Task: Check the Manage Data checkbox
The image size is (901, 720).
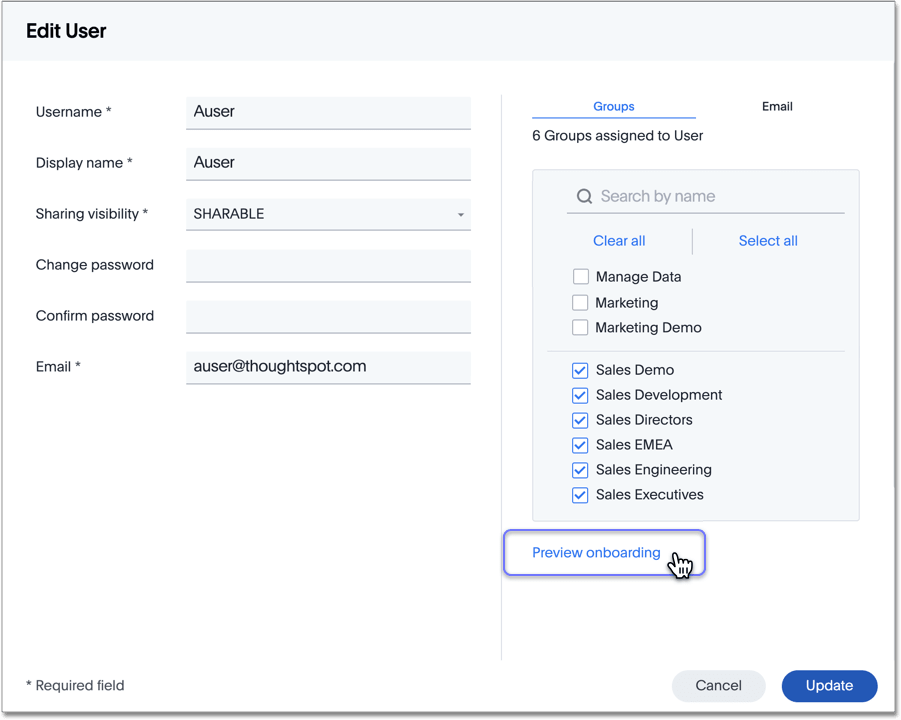Action: pyautogui.click(x=580, y=276)
